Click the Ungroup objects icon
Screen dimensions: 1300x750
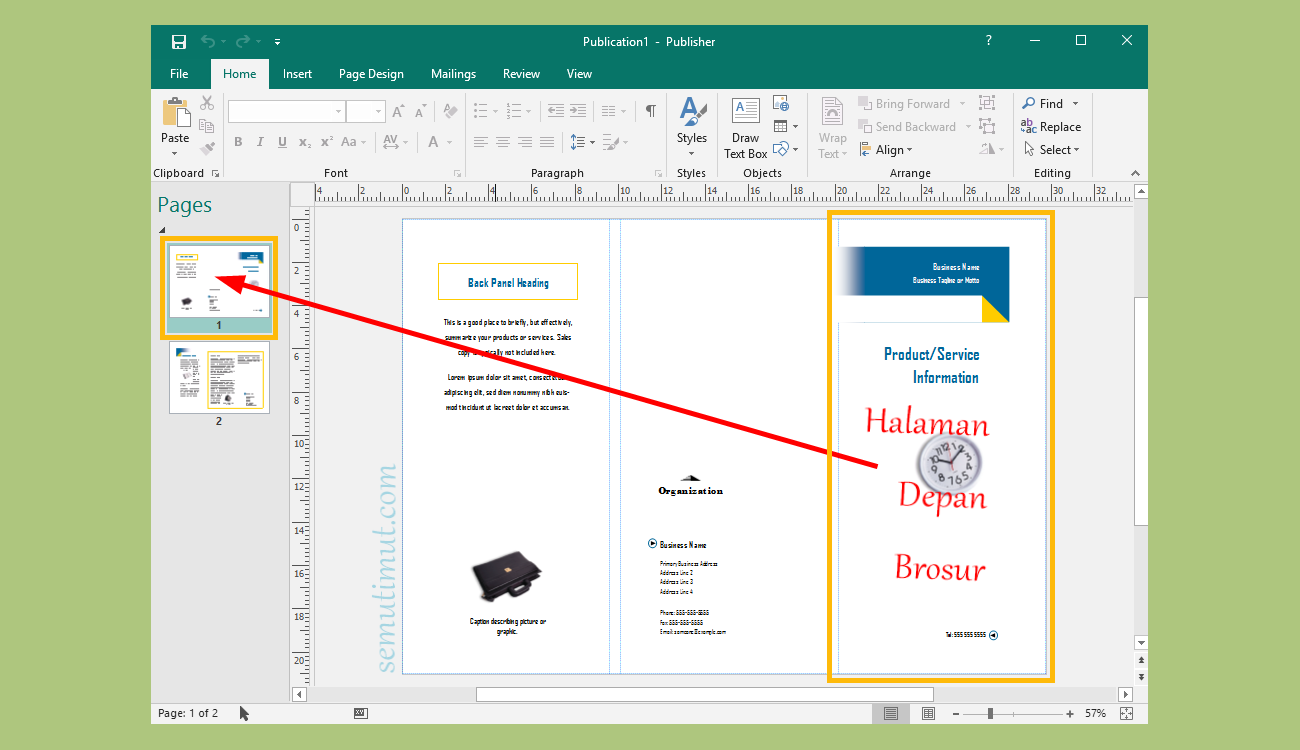(x=987, y=126)
